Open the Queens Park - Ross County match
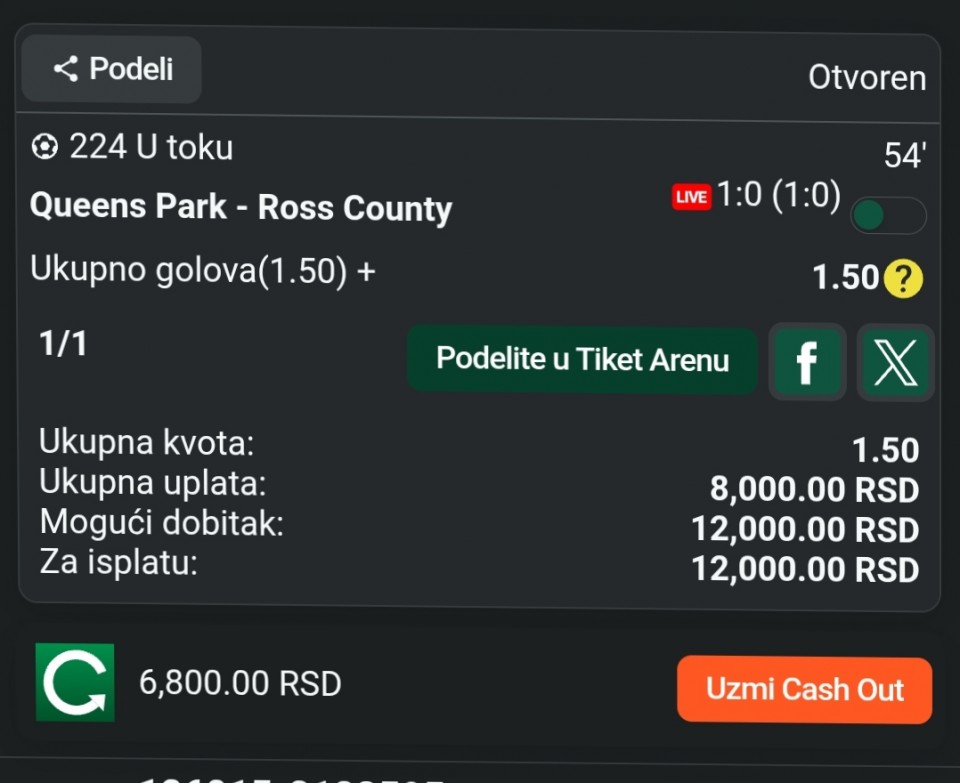This screenshot has height=783, width=960. click(x=241, y=208)
